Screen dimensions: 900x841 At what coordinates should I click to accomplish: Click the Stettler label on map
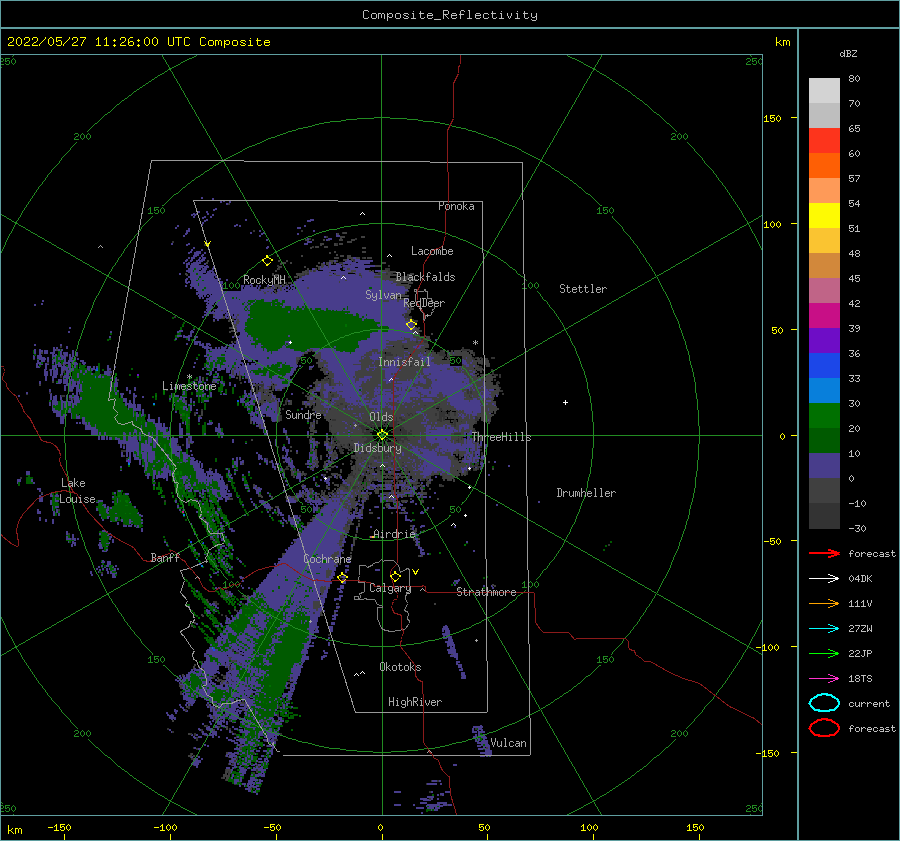pos(583,289)
